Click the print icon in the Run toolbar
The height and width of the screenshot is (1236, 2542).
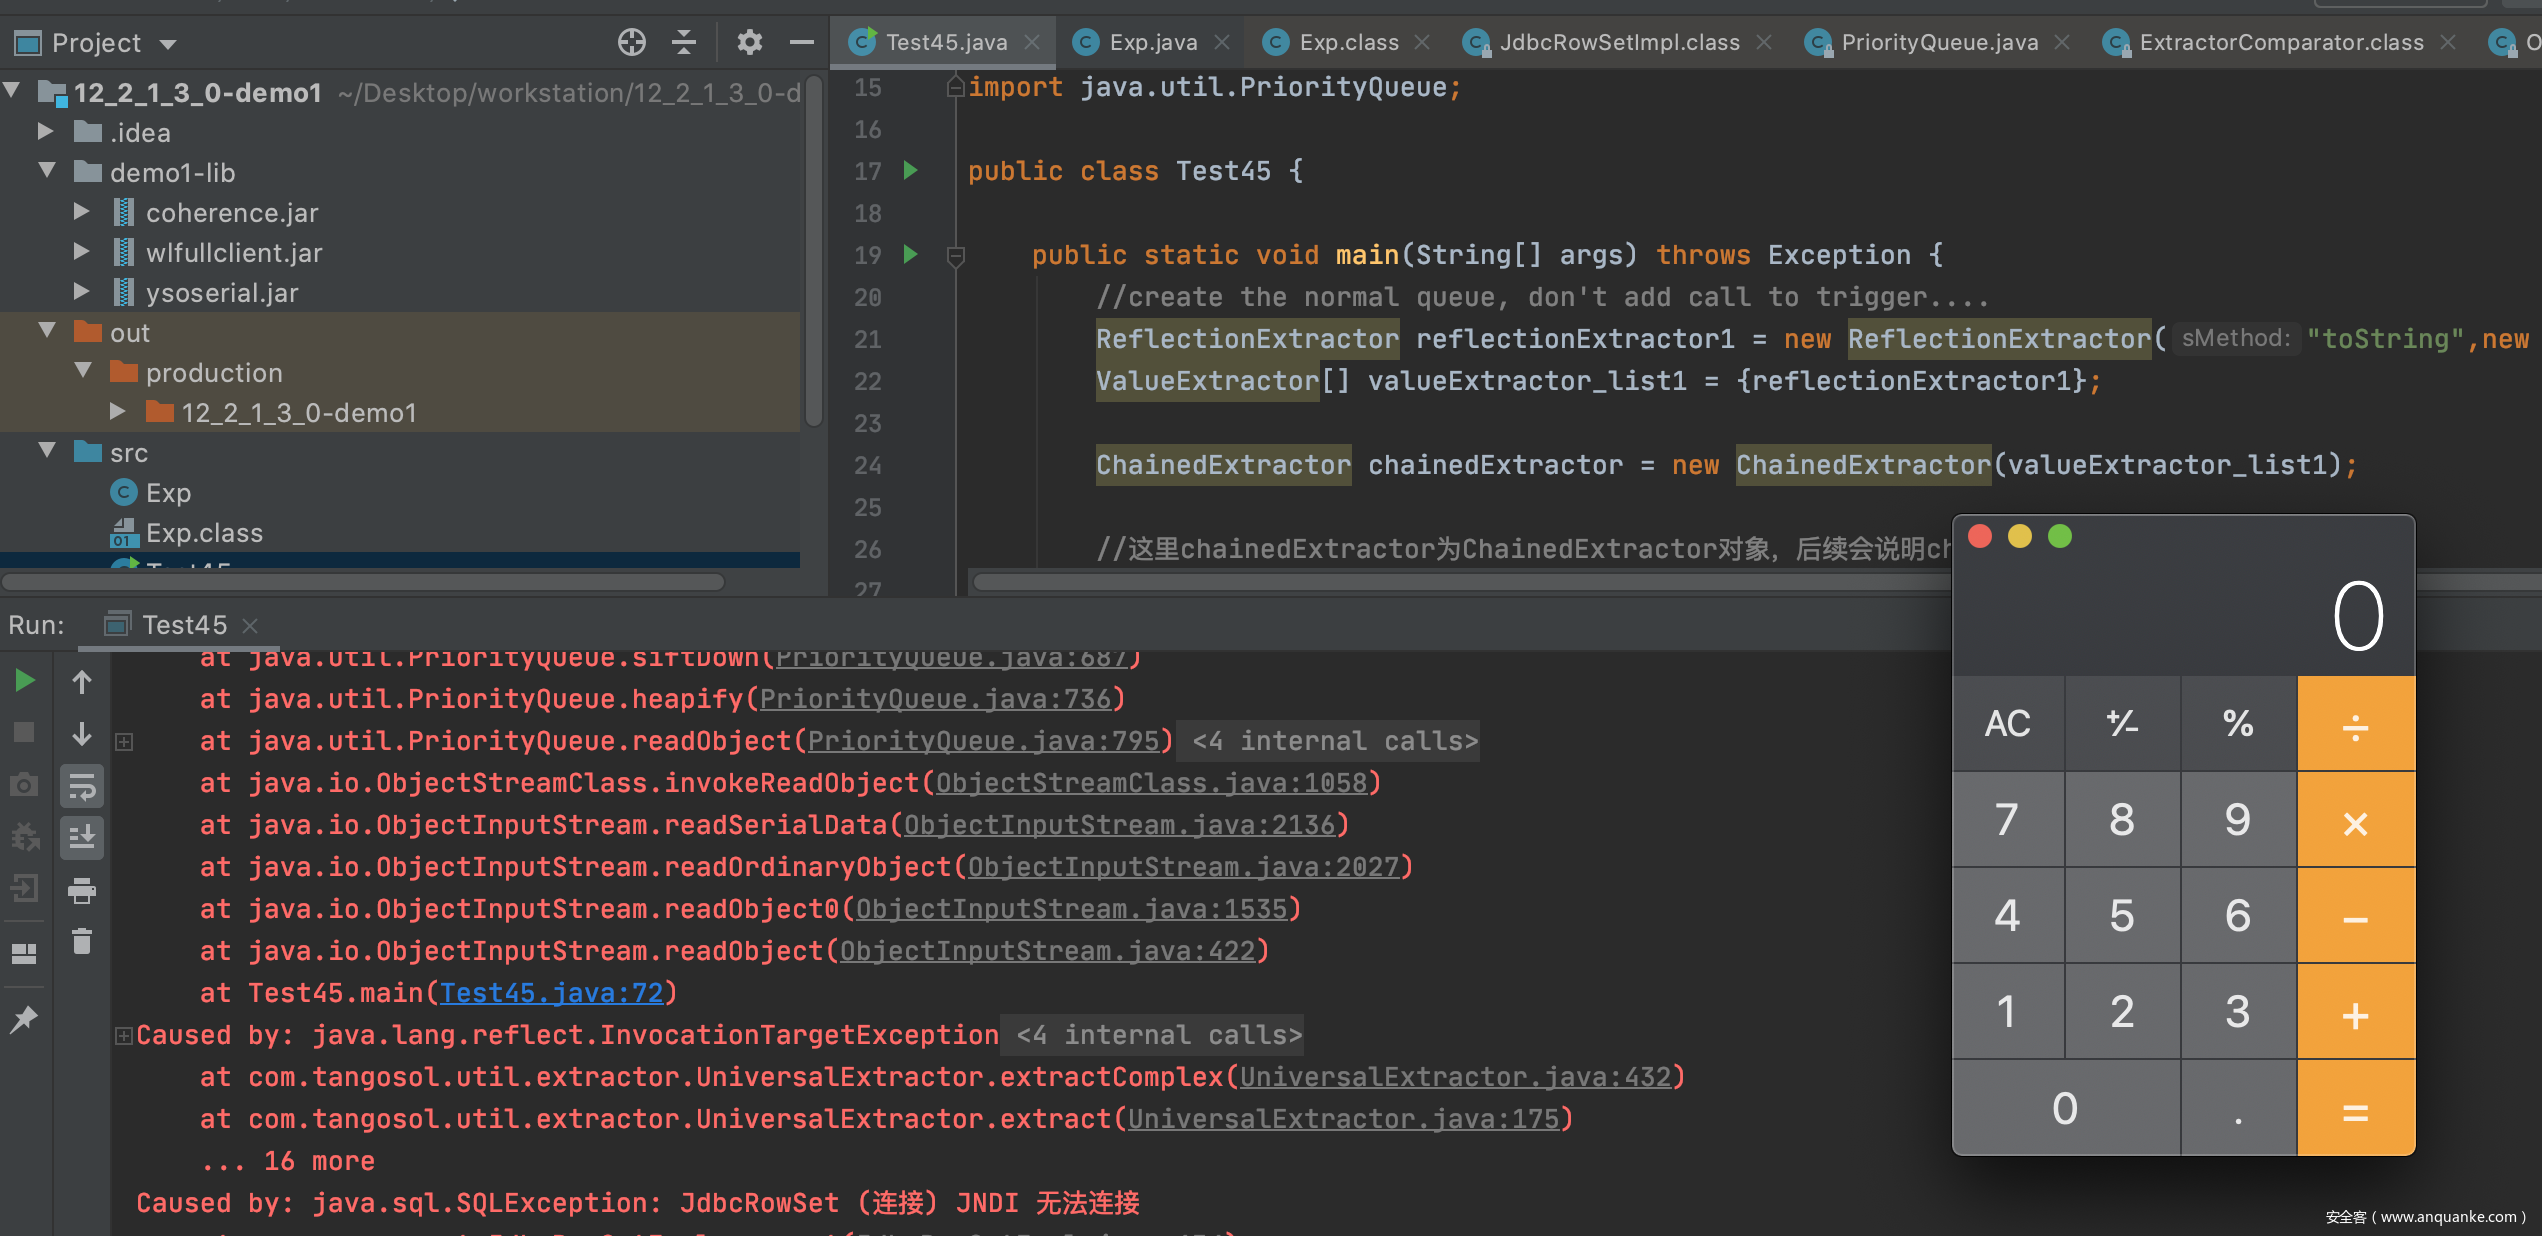tap(82, 890)
